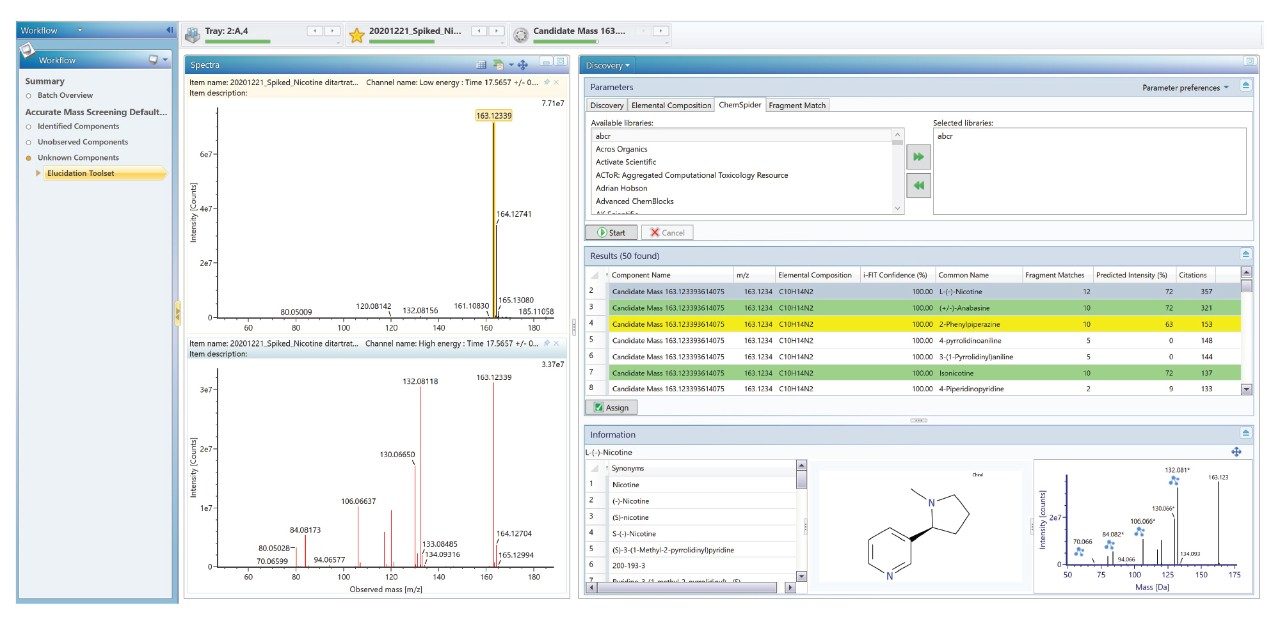This screenshot has width=1280, height=626.
Task: Switch to the Fragment Match tab
Action: (x=798, y=105)
